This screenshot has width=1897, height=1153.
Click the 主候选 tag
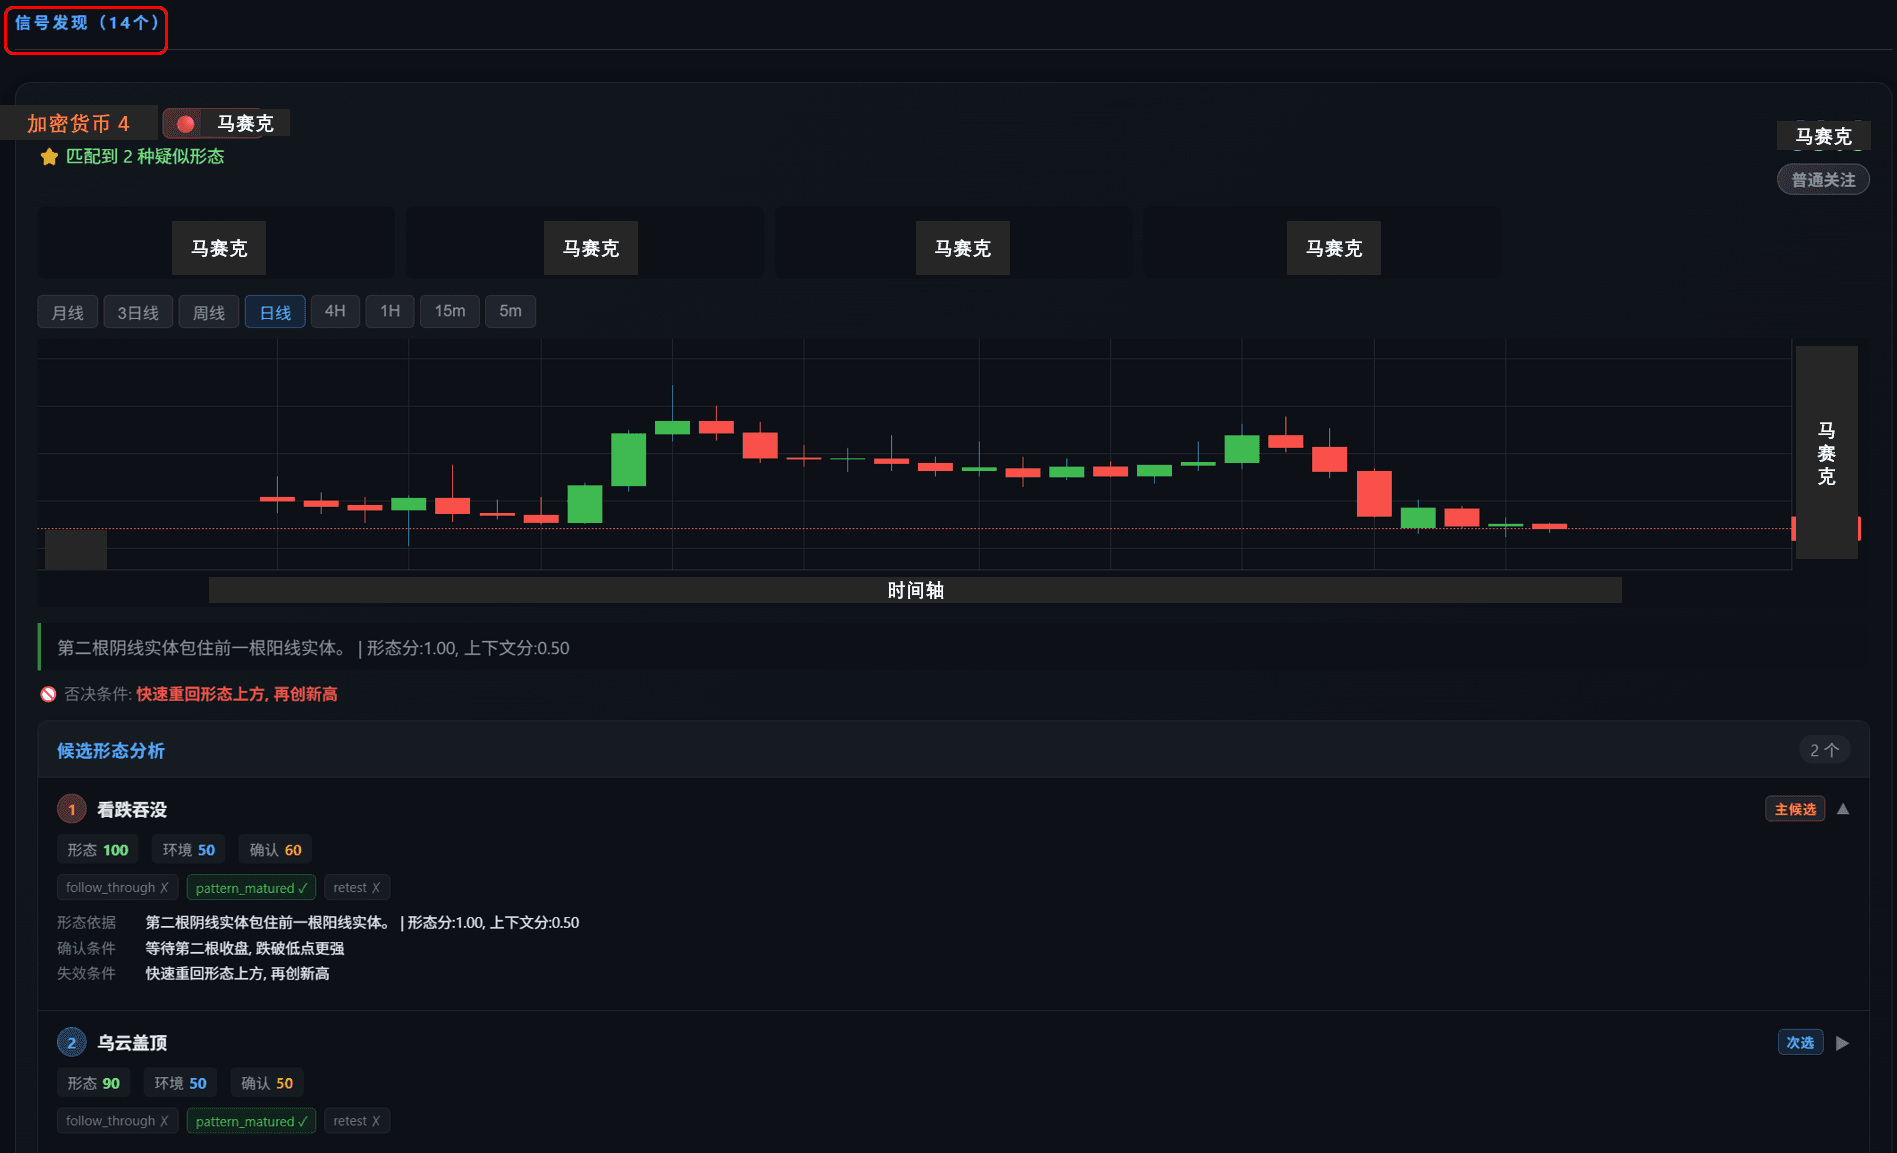click(1794, 809)
